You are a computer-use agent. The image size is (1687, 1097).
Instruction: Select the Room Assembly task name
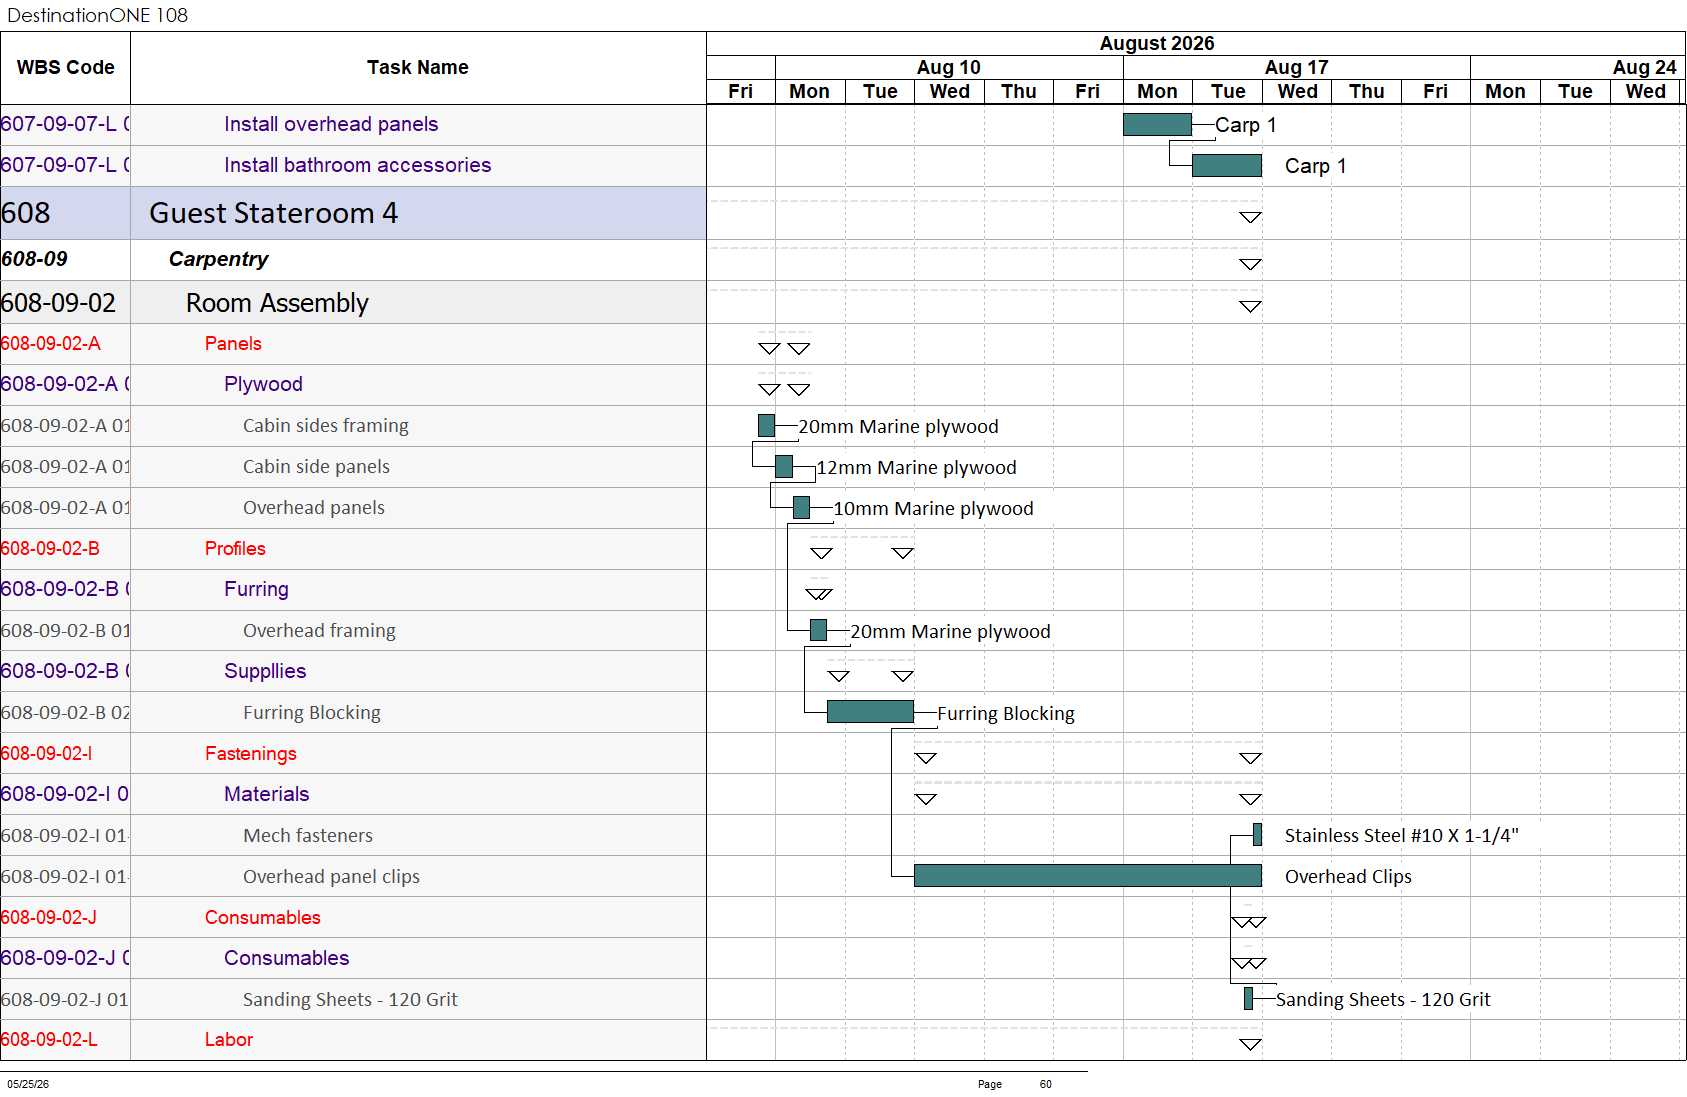tap(277, 303)
